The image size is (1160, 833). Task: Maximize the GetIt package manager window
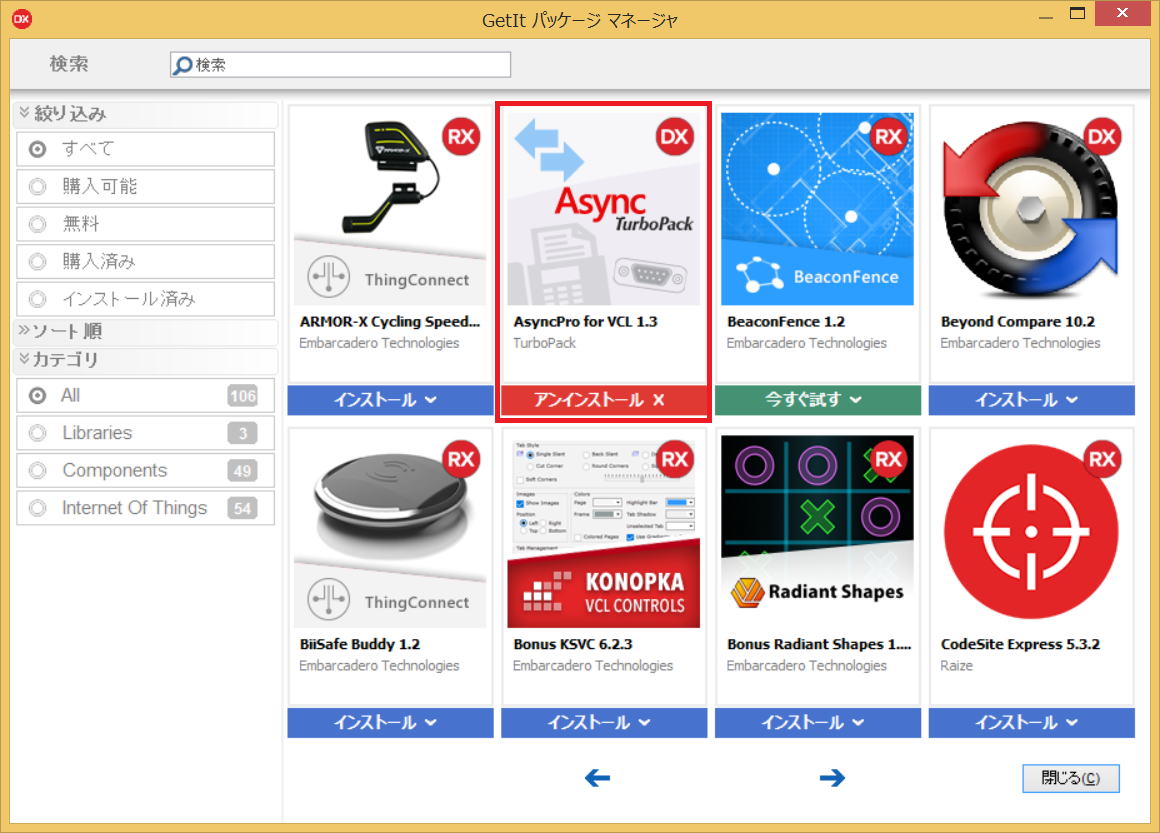click(1077, 13)
